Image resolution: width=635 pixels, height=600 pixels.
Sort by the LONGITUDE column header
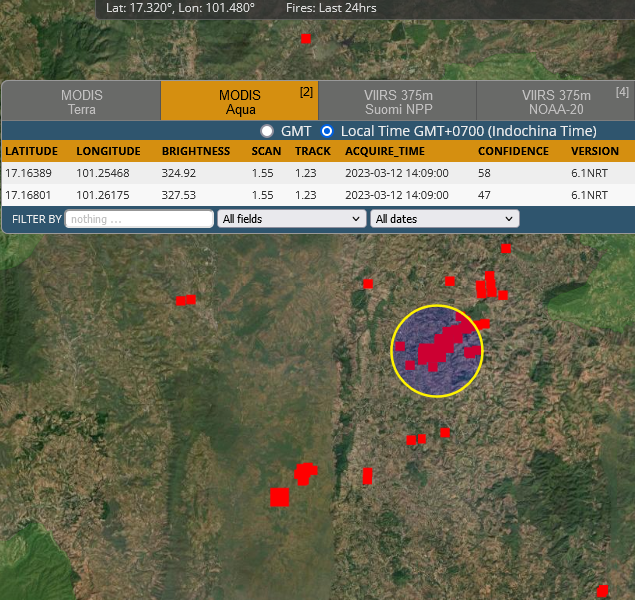pos(109,151)
